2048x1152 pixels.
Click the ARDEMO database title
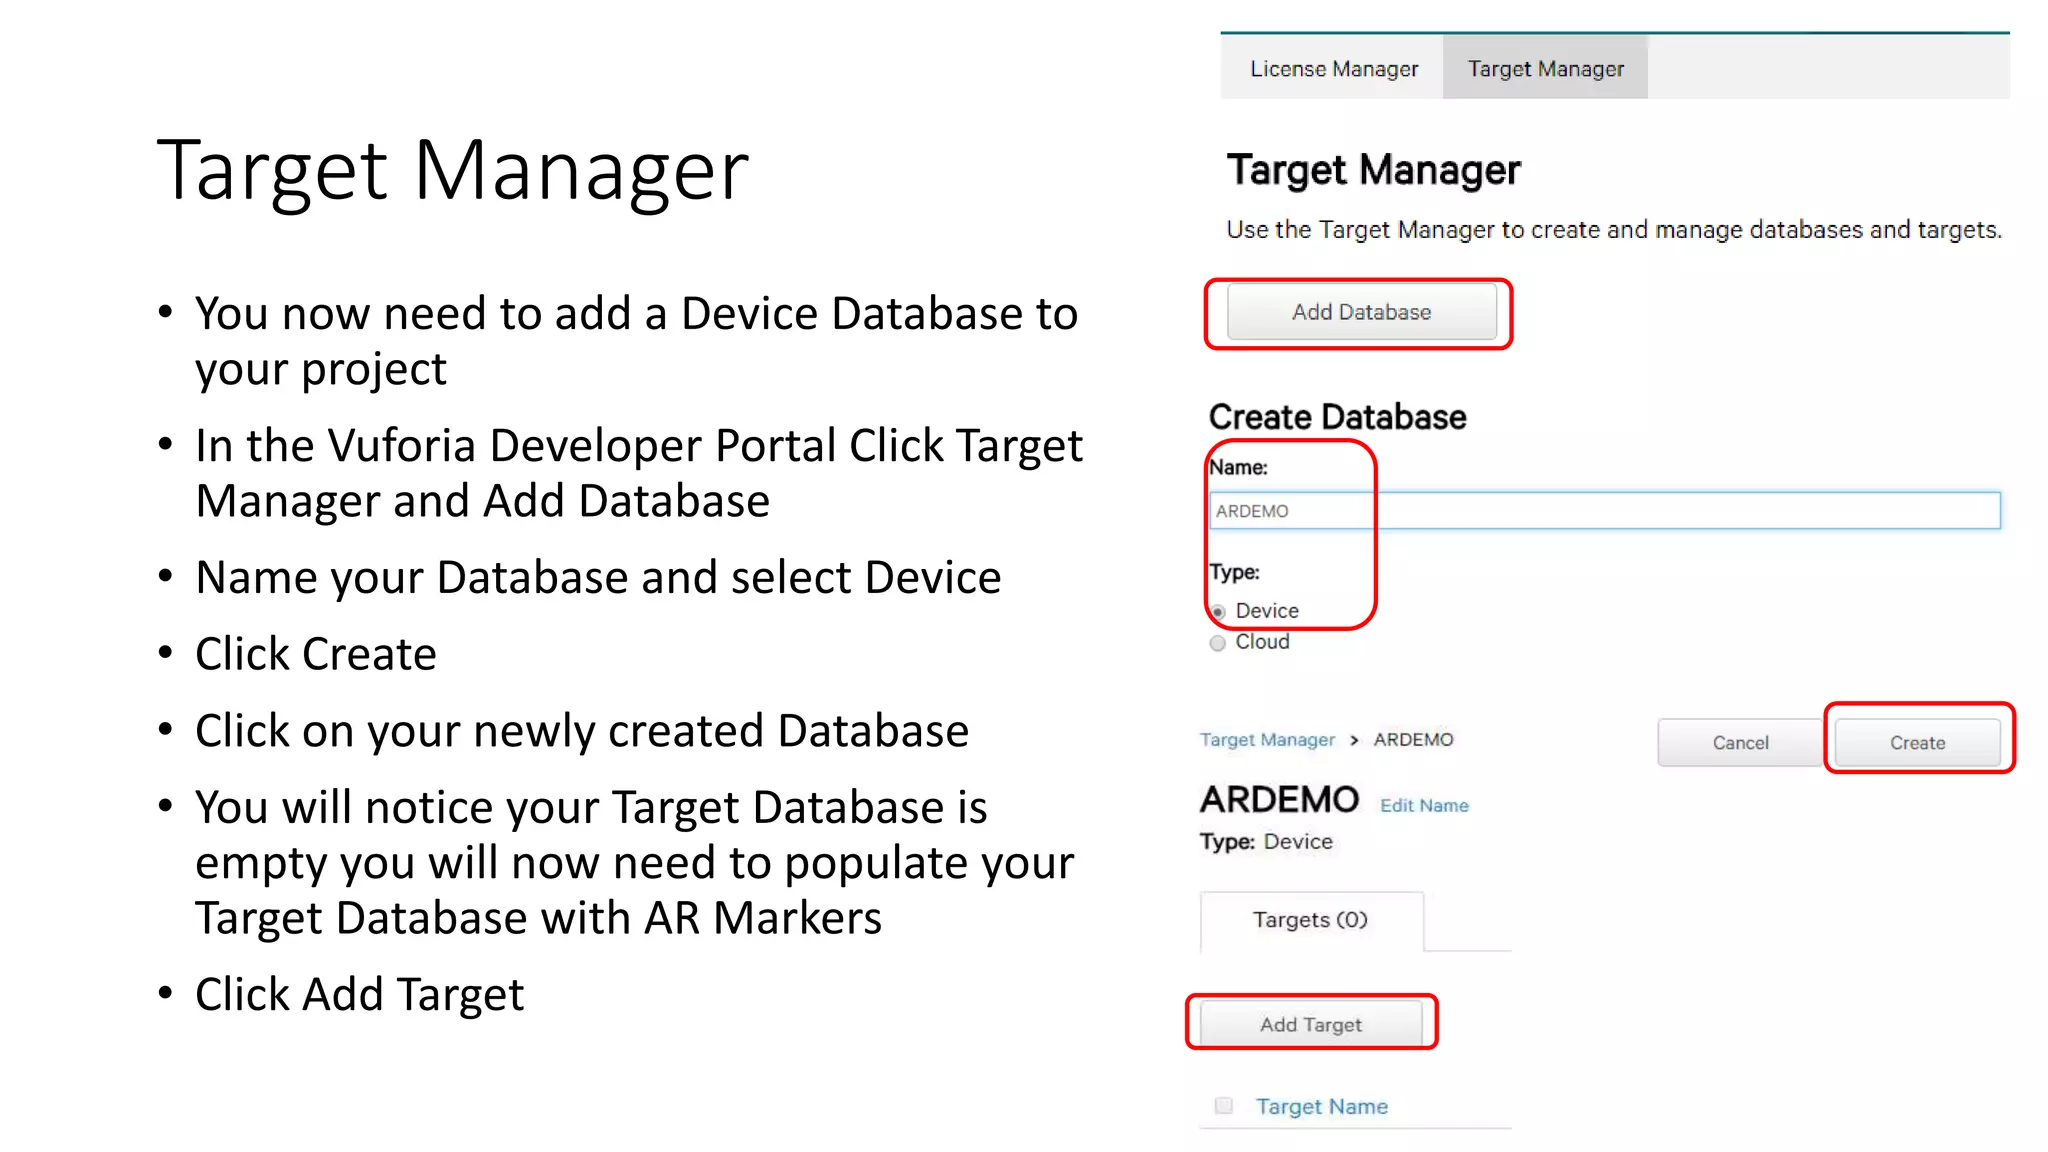(x=1280, y=800)
